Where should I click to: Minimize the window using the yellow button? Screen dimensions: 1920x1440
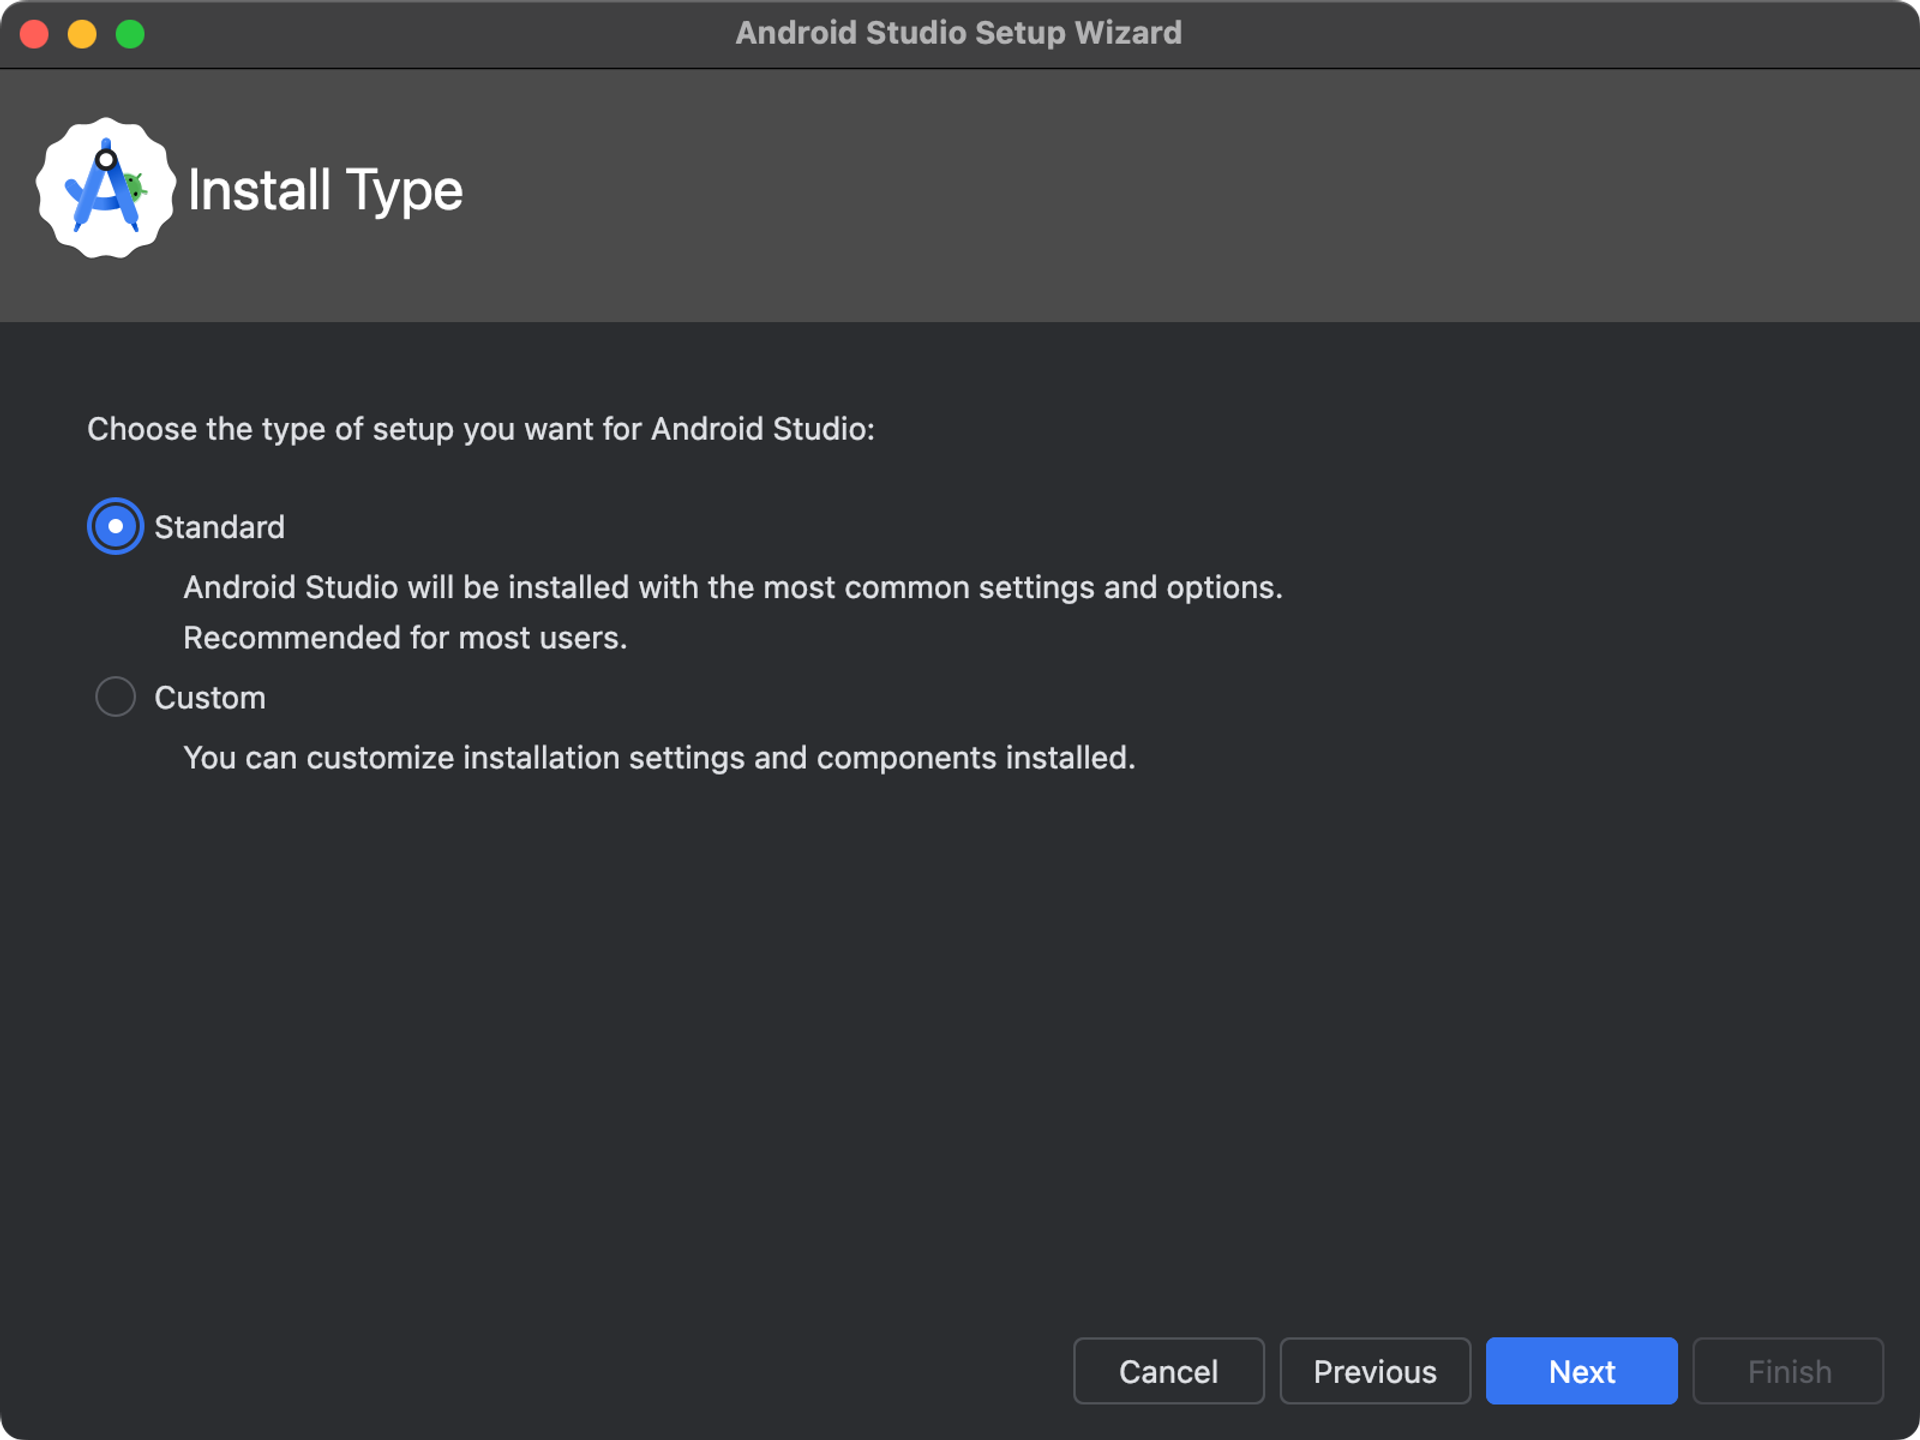(x=82, y=34)
